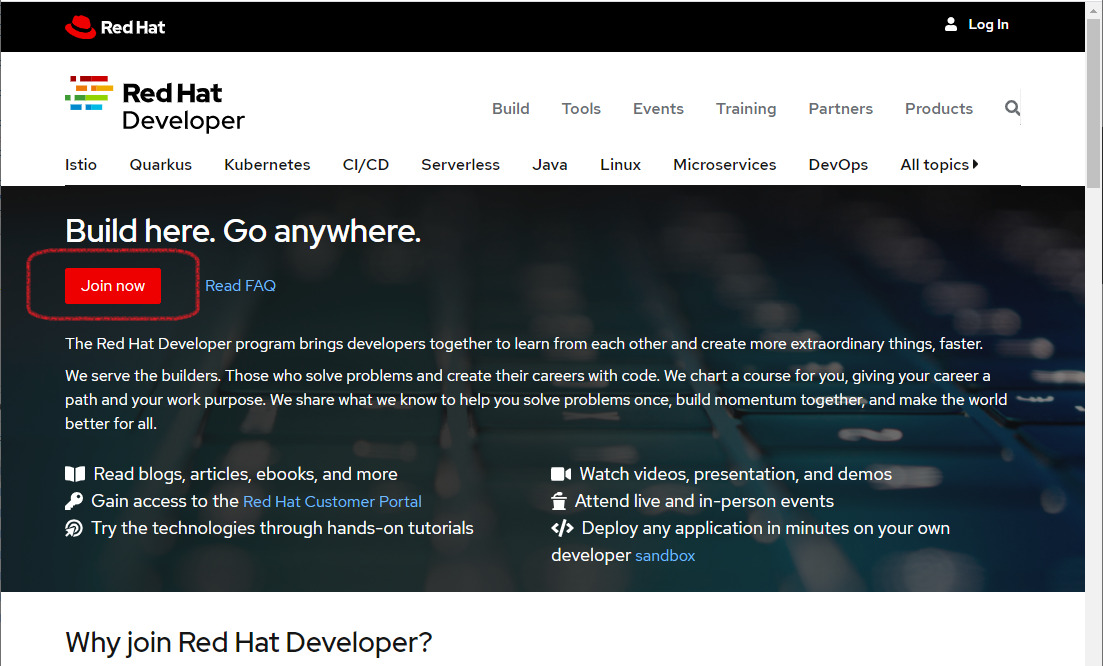Go to the CI/CD topic

[x=366, y=165]
